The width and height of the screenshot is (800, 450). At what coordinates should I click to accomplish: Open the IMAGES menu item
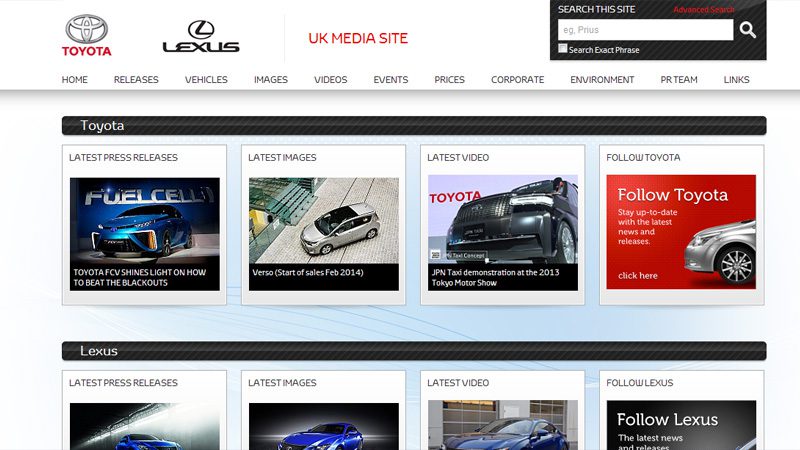pos(271,80)
